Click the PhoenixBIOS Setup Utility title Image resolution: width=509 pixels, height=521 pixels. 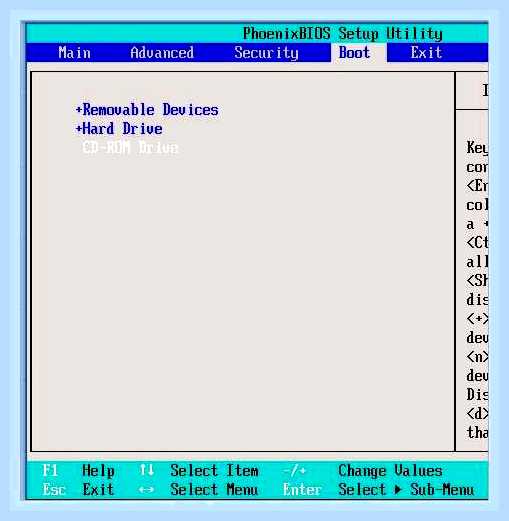343,34
